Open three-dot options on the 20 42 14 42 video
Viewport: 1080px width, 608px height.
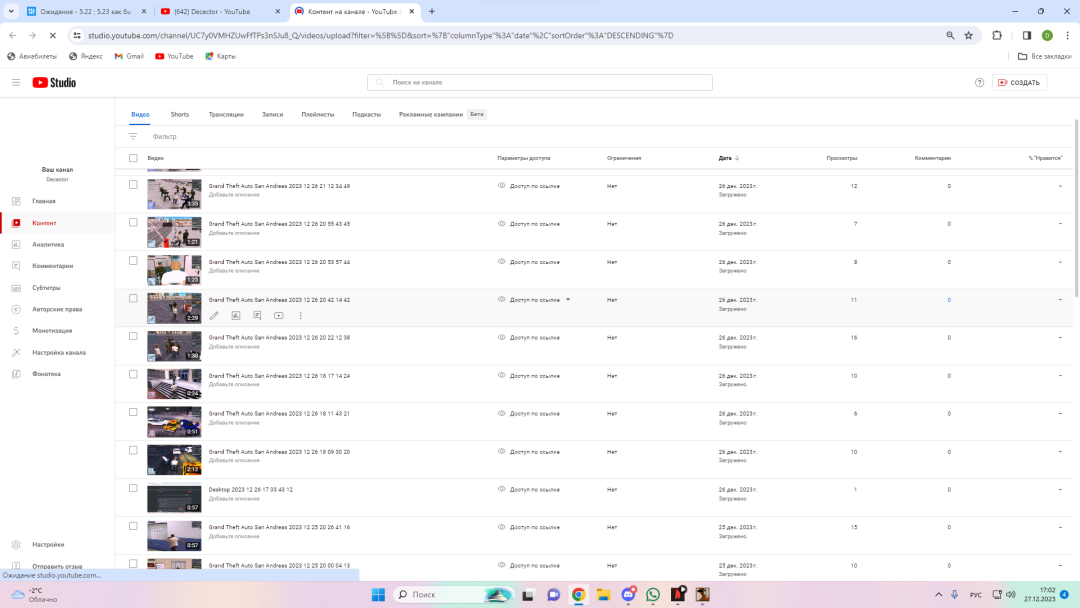coord(300,315)
